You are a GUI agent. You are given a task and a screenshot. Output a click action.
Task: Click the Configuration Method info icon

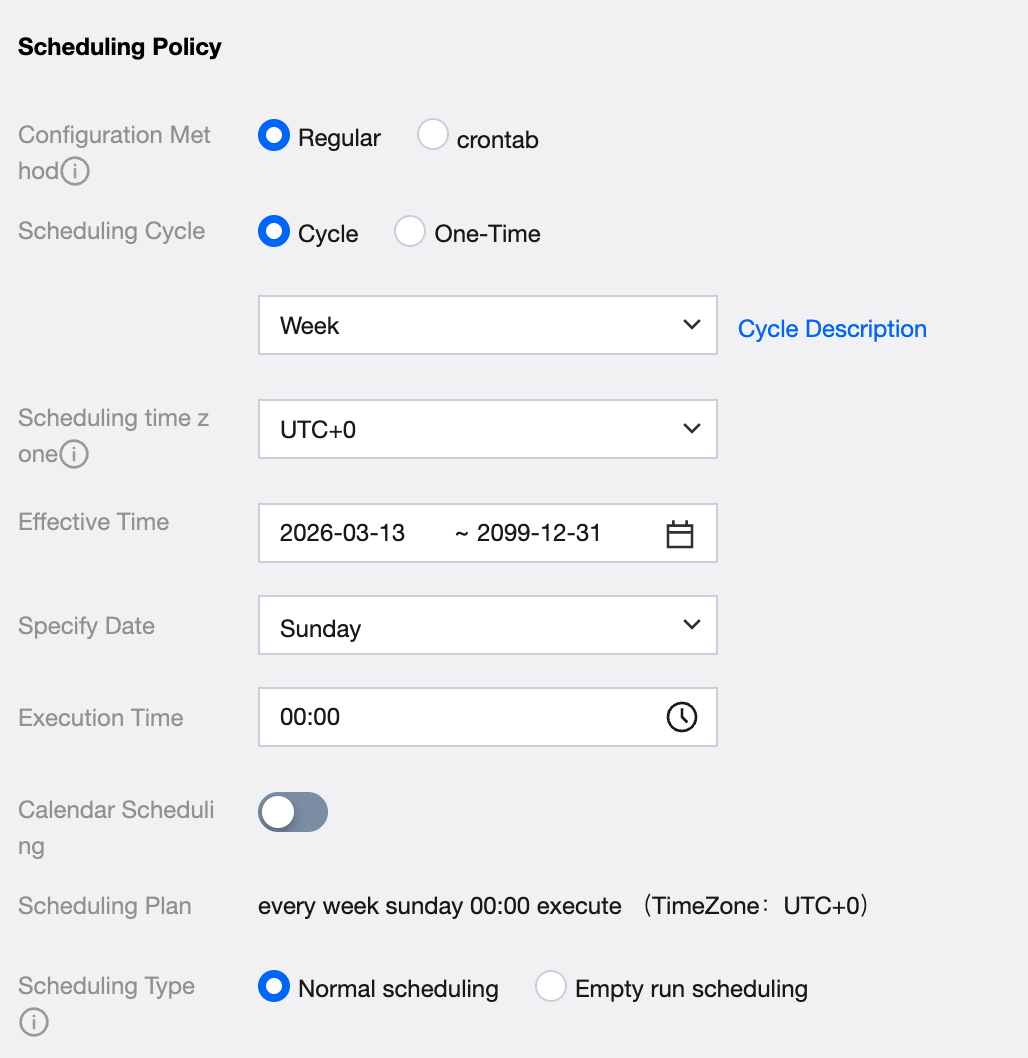(x=75, y=172)
